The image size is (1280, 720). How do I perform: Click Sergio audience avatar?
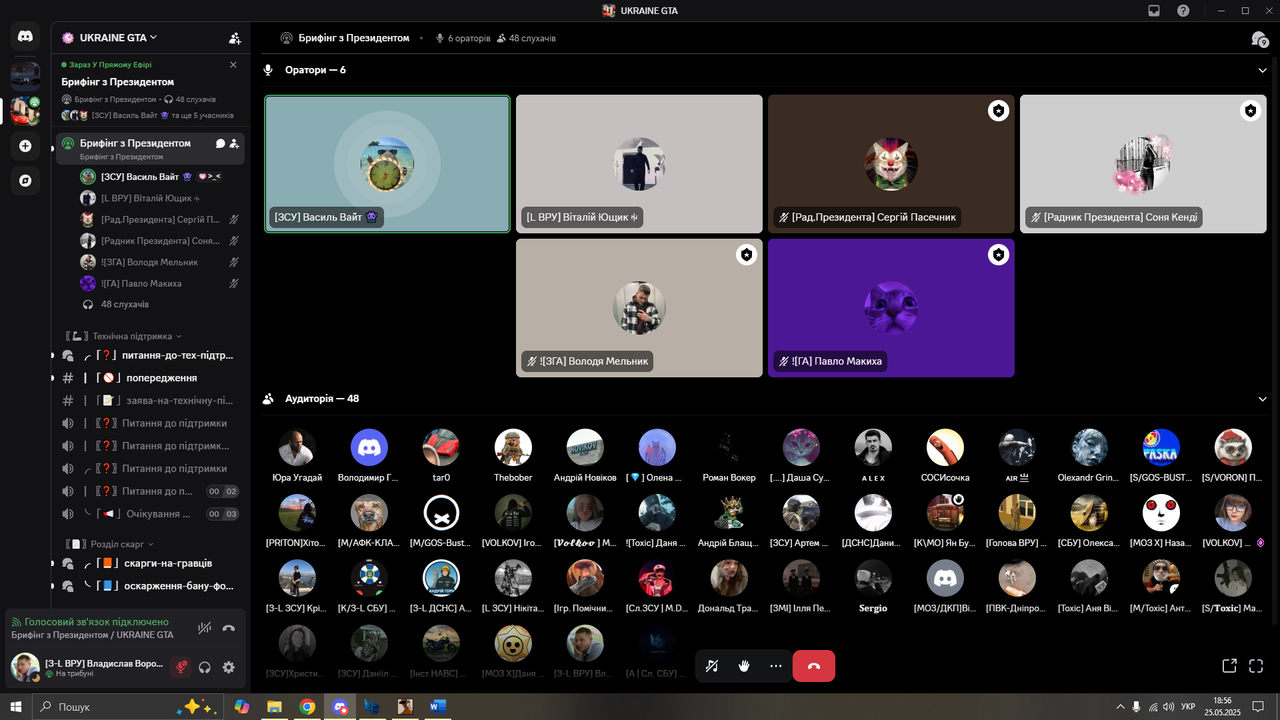pos(873,578)
